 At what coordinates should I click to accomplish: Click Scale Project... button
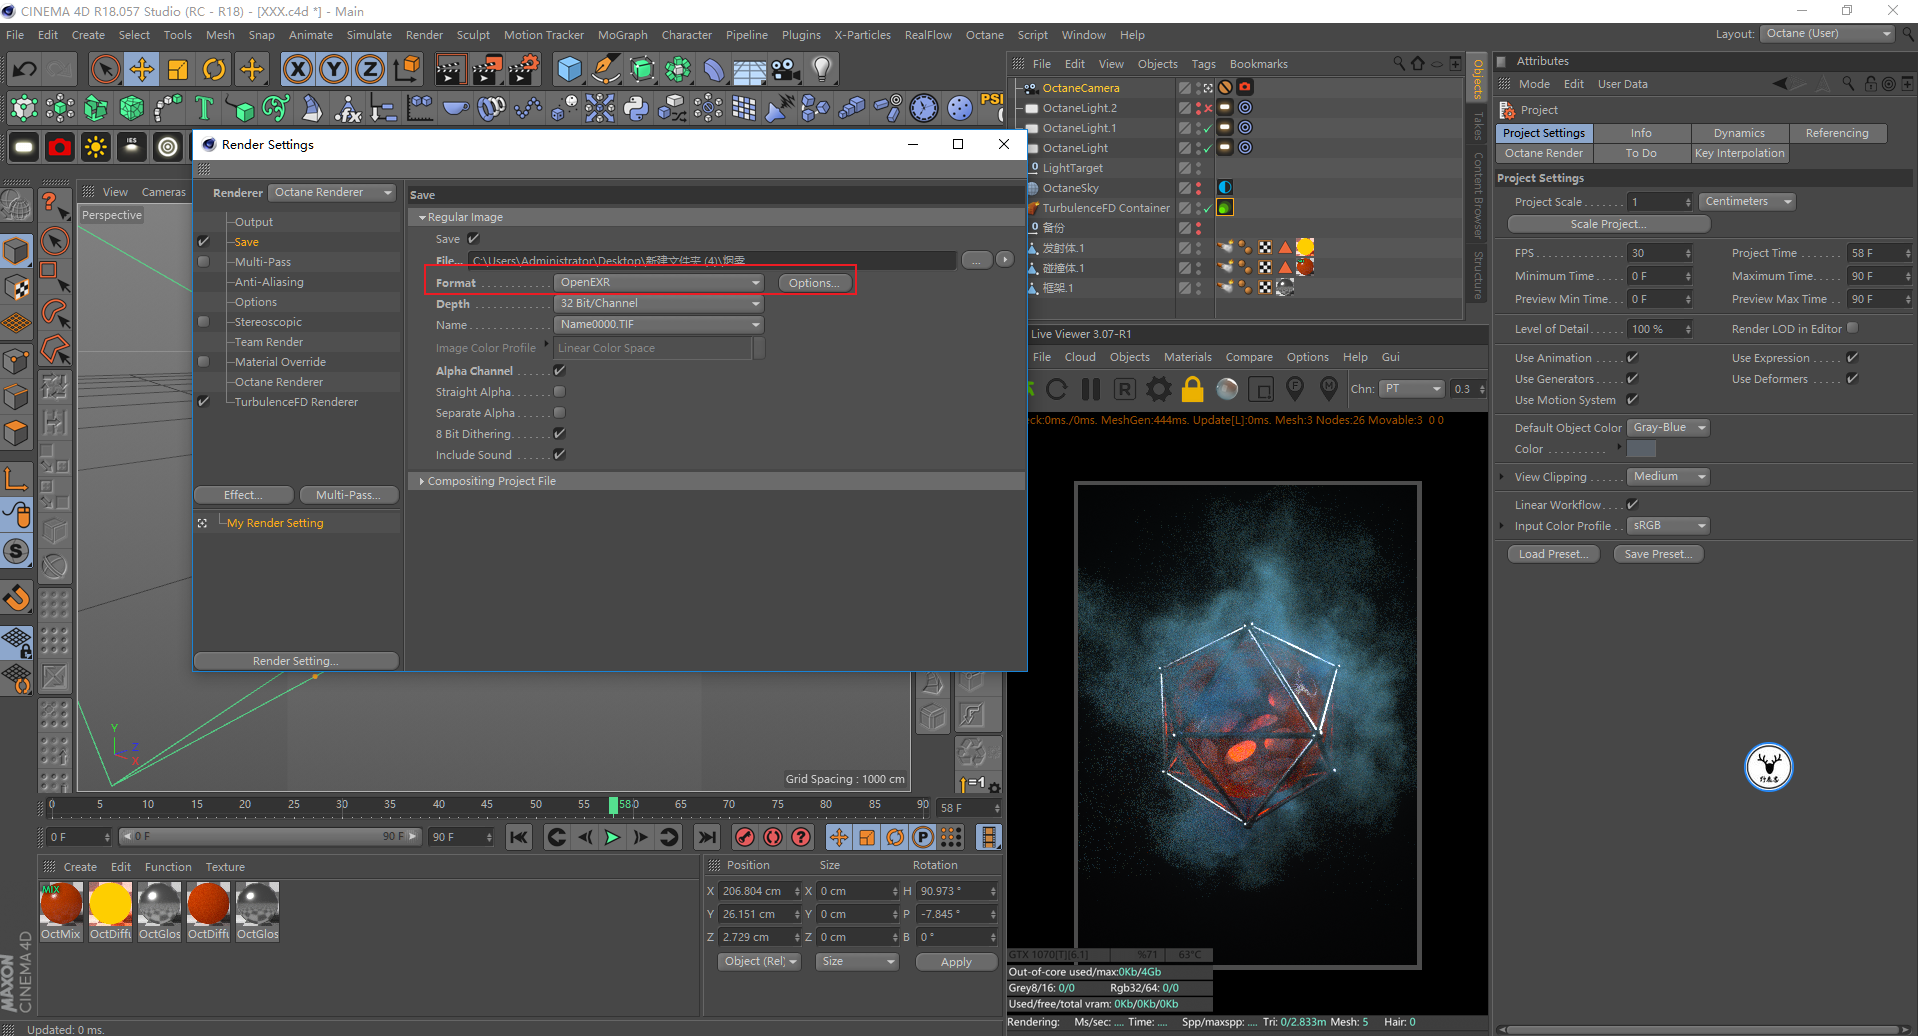coord(1608,224)
